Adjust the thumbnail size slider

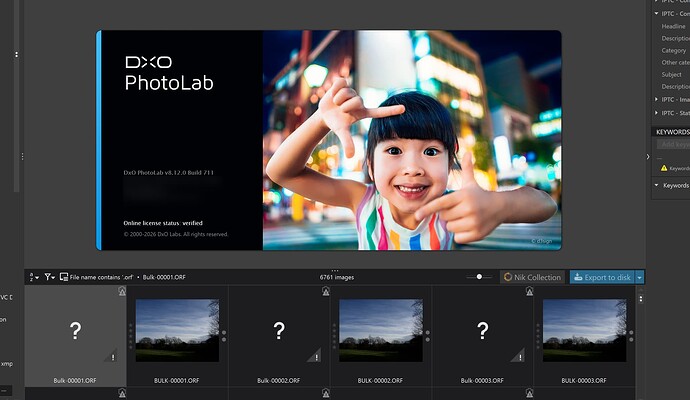[480, 277]
